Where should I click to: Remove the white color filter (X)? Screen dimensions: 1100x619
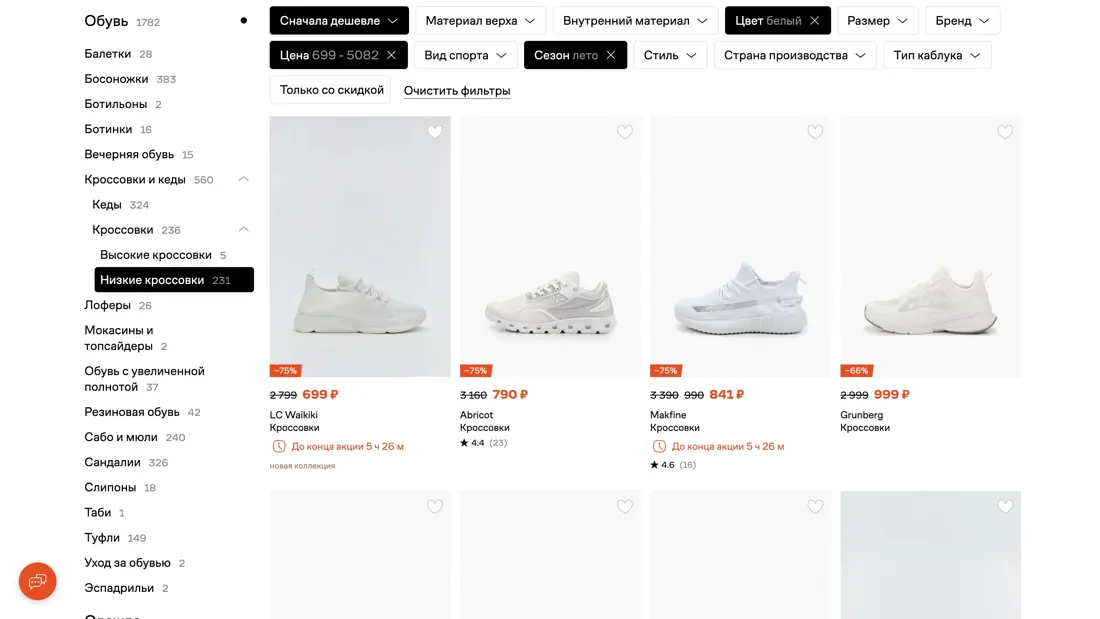pyautogui.click(x=815, y=21)
